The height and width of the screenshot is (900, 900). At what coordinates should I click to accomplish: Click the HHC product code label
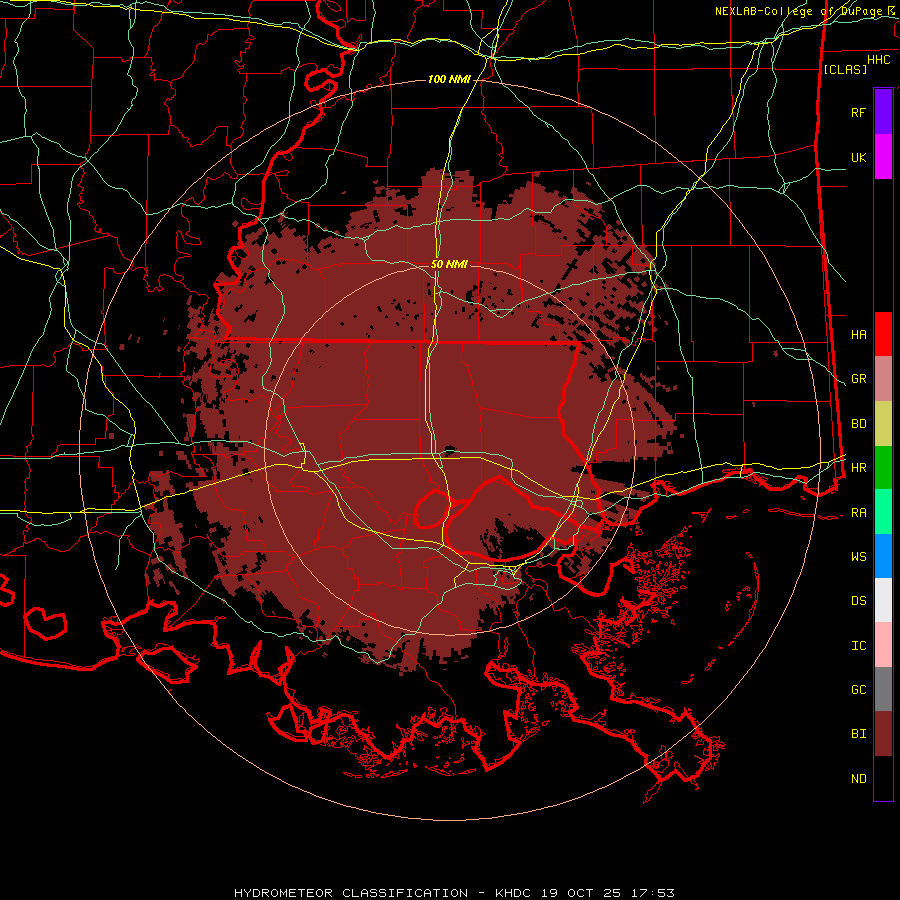(x=878, y=60)
